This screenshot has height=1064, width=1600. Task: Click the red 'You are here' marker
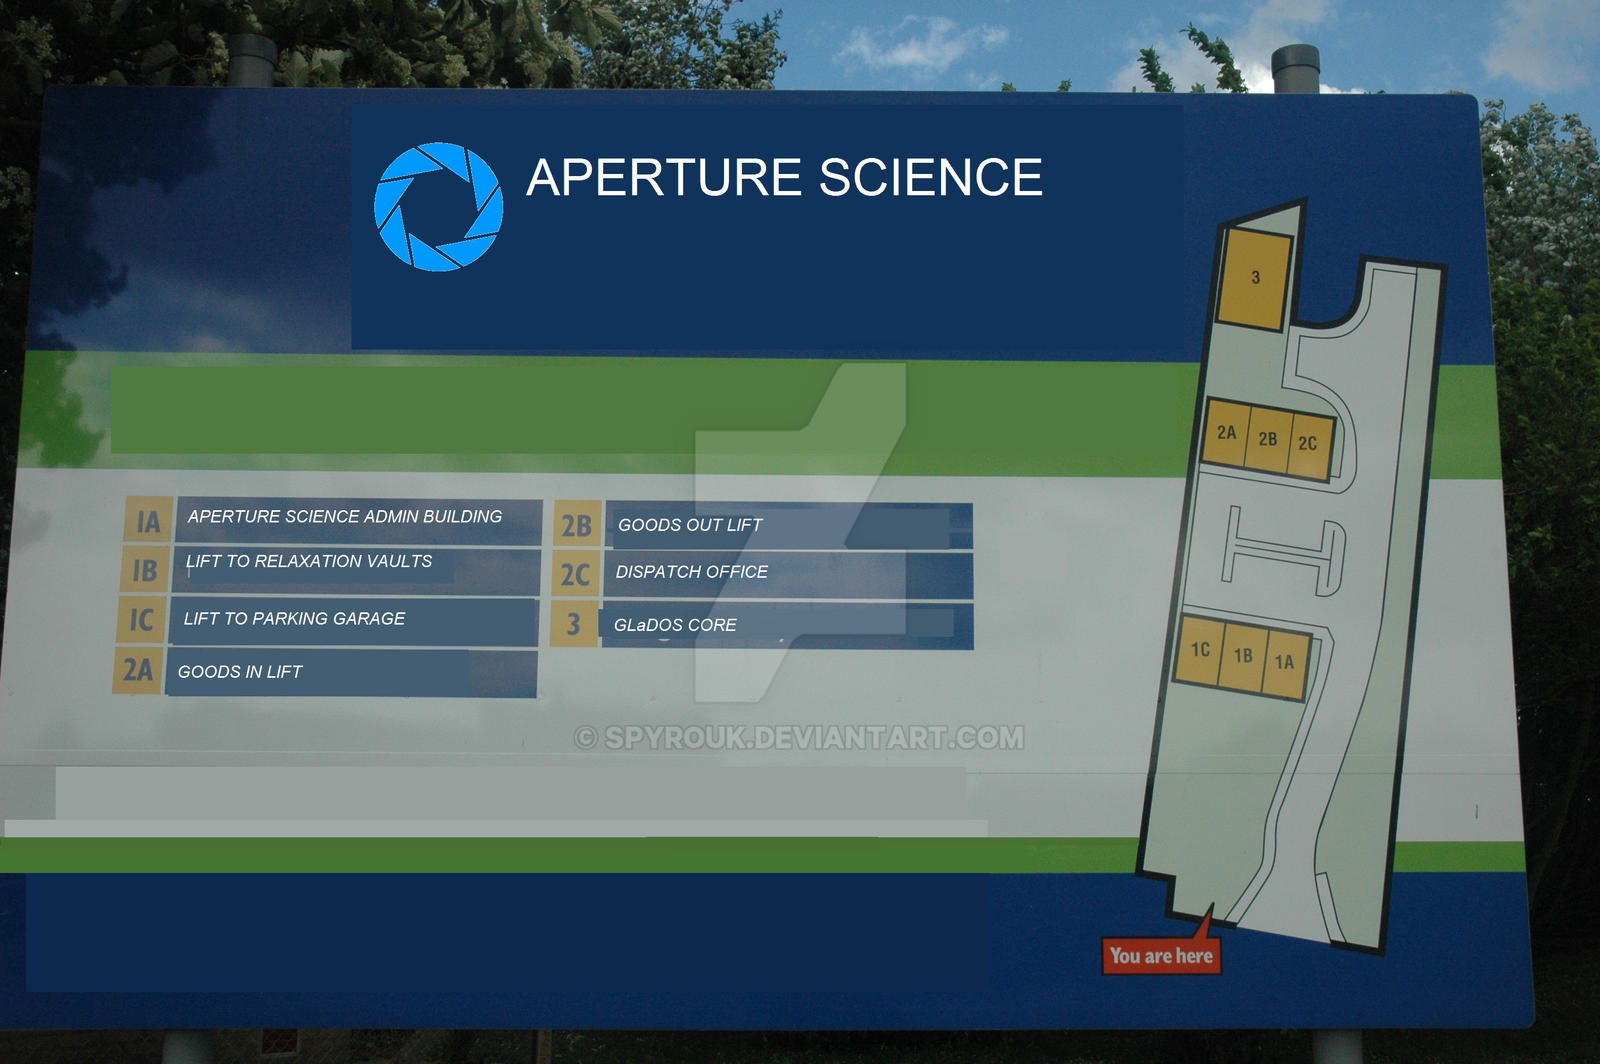point(1161,955)
